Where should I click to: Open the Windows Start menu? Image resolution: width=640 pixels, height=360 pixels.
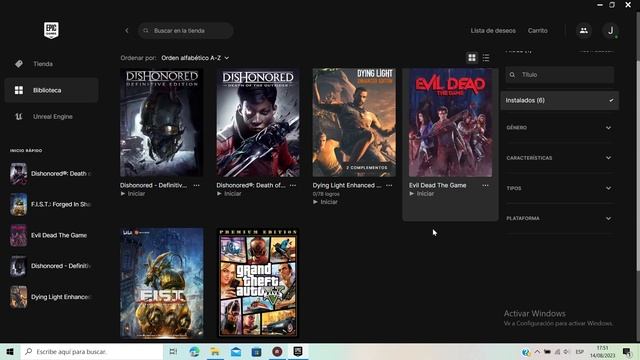click(x=10, y=351)
